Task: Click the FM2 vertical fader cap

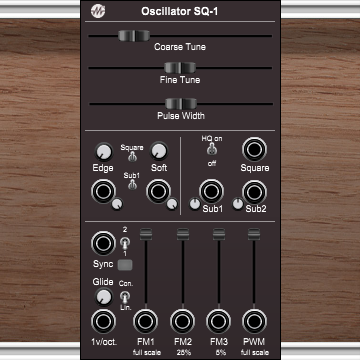Action: (x=183, y=234)
